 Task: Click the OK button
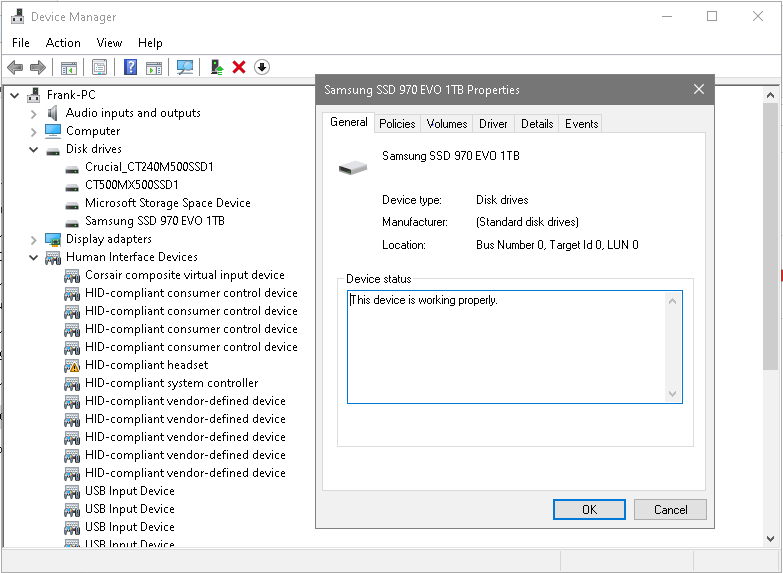point(589,510)
